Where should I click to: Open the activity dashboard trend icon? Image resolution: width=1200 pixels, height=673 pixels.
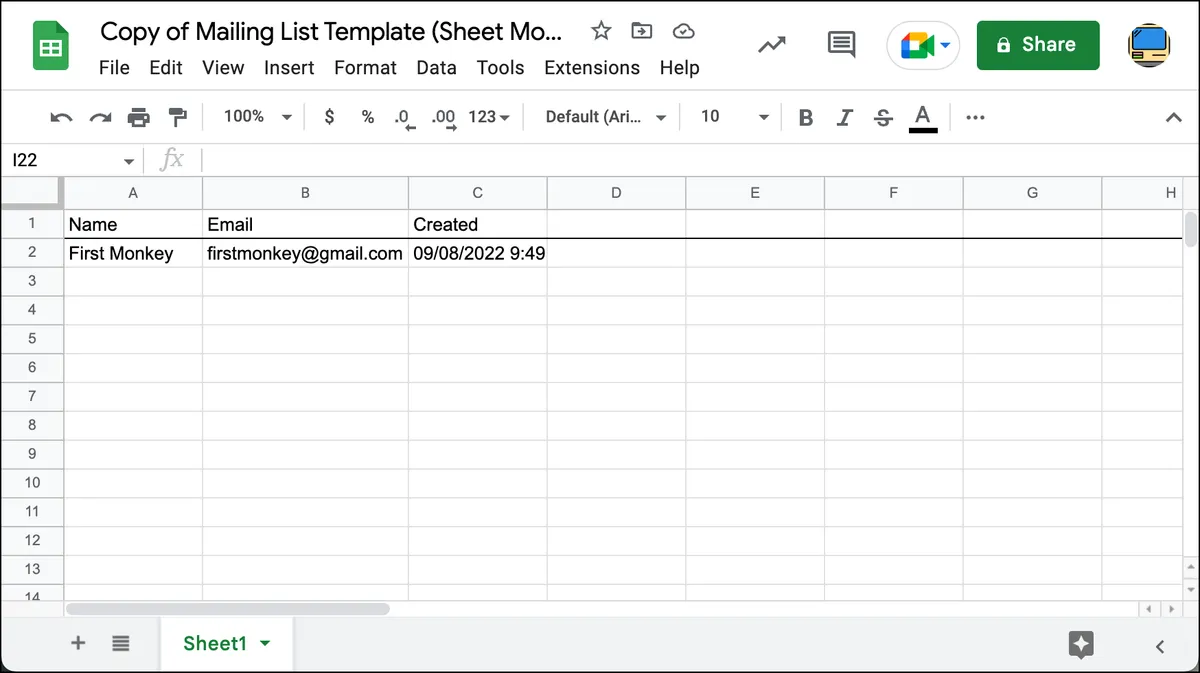pyautogui.click(x=771, y=45)
